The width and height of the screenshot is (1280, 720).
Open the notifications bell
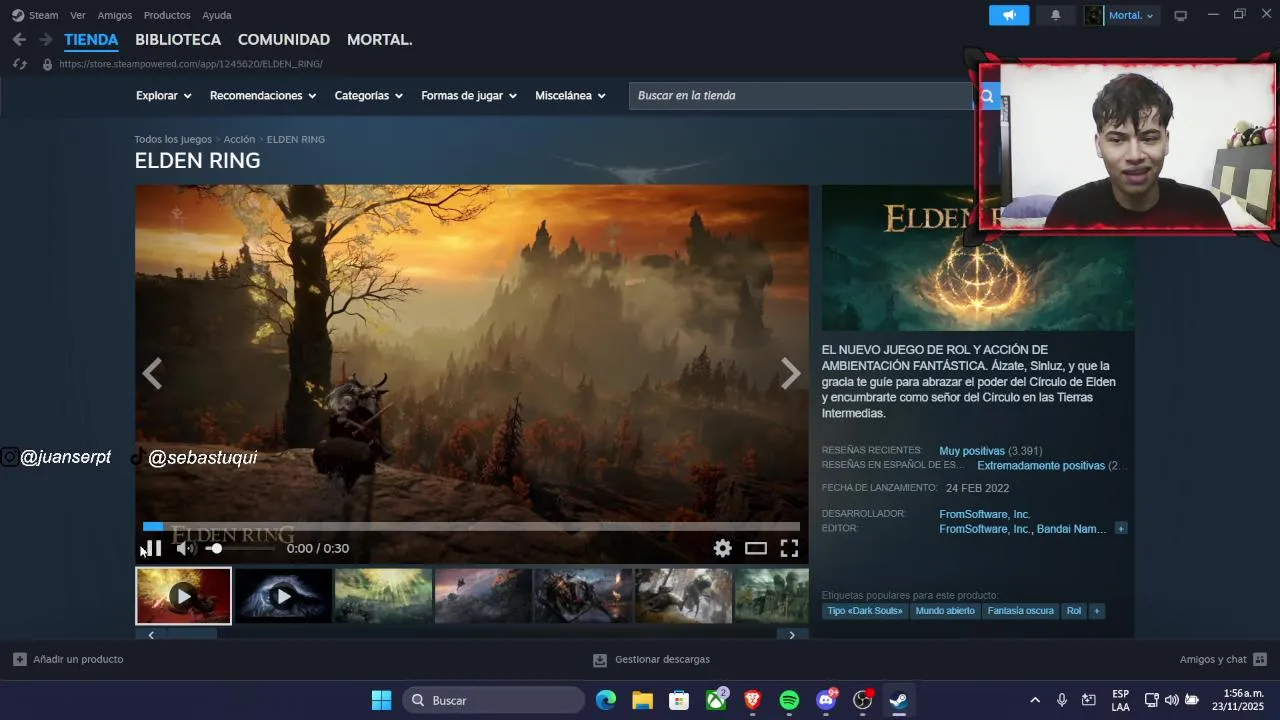click(x=1055, y=15)
